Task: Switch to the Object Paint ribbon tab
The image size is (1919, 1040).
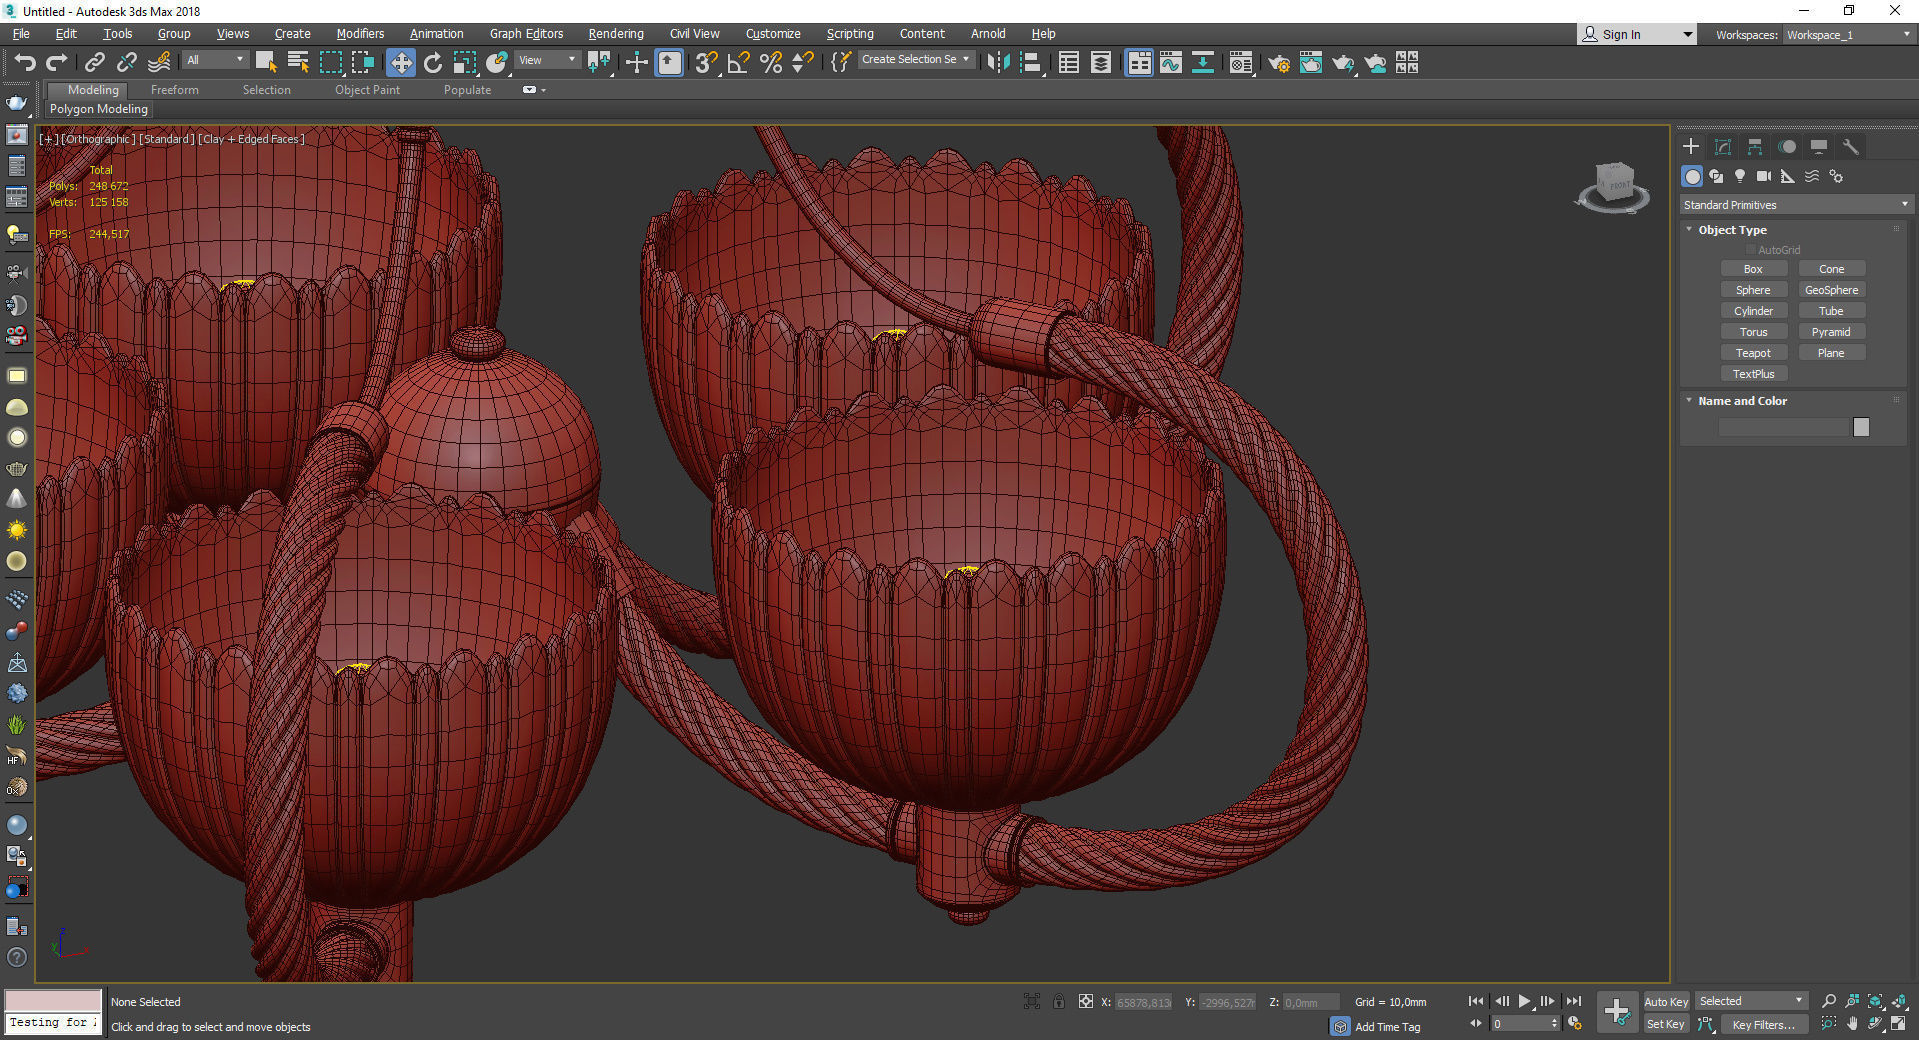Action: tap(367, 90)
